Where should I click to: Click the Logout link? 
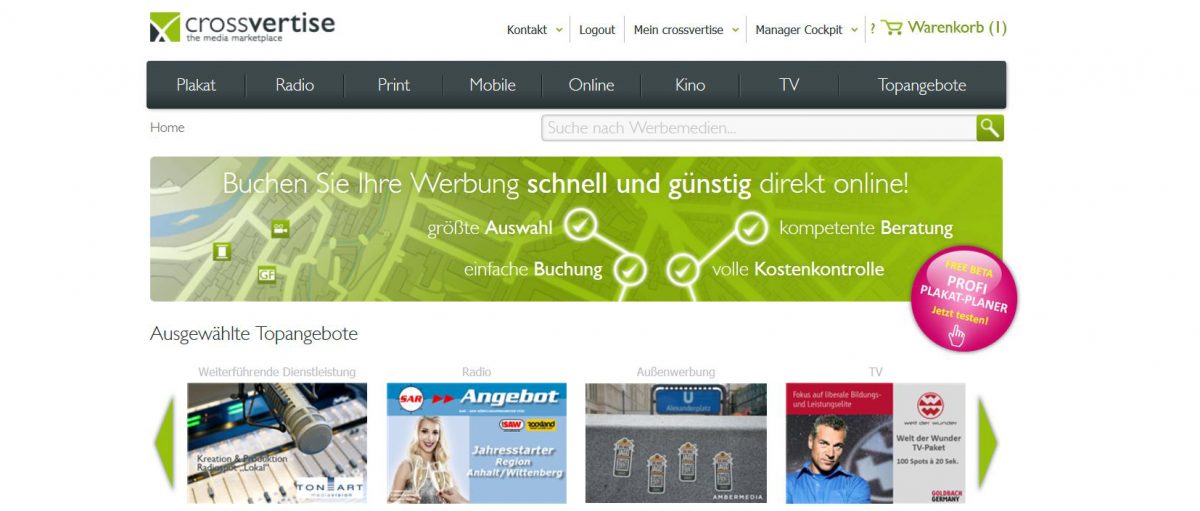click(x=597, y=30)
